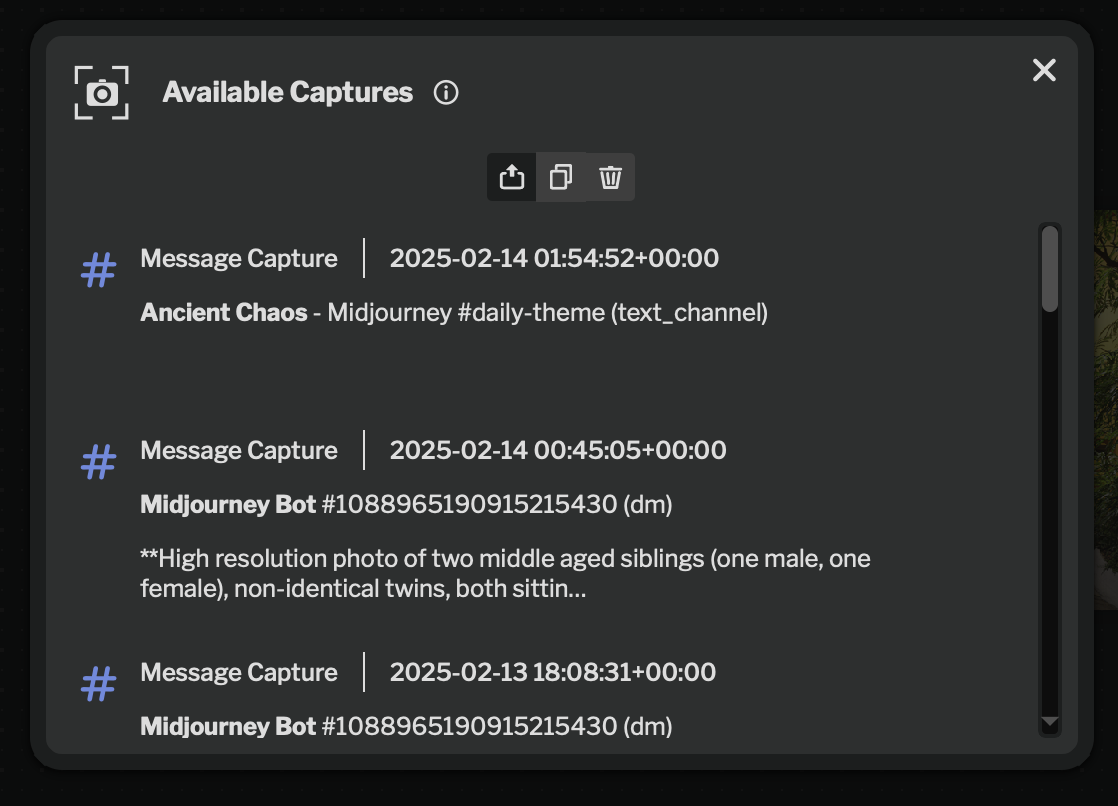Close the Available Captures dialog
The height and width of the screenshot is (806, 1118).
coord(1044,70)
